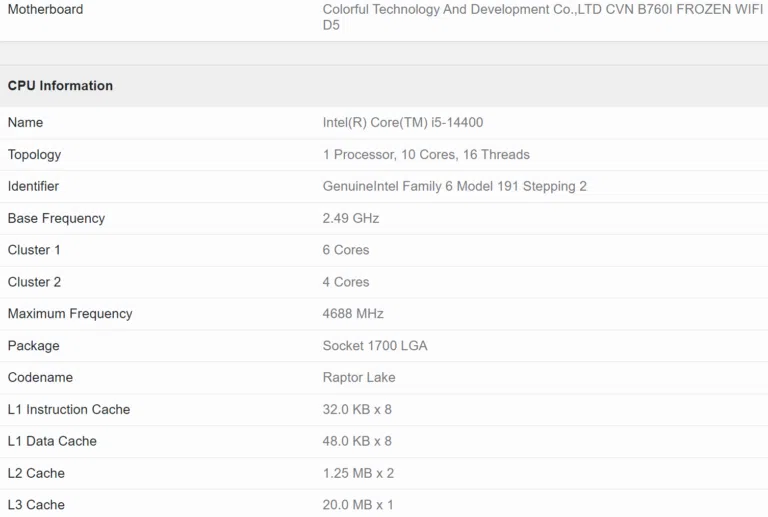Click the GenuineIntel Family 6 identifier value
The image size is (768, 517).
(454, 186)
